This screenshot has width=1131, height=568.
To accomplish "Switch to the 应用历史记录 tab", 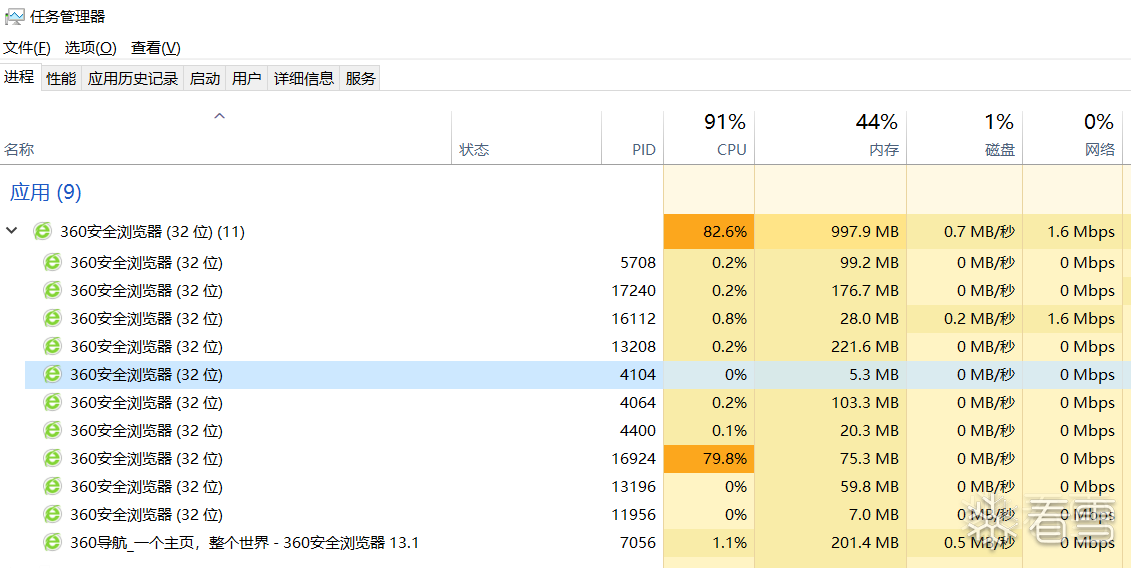I will coord(133,79).
